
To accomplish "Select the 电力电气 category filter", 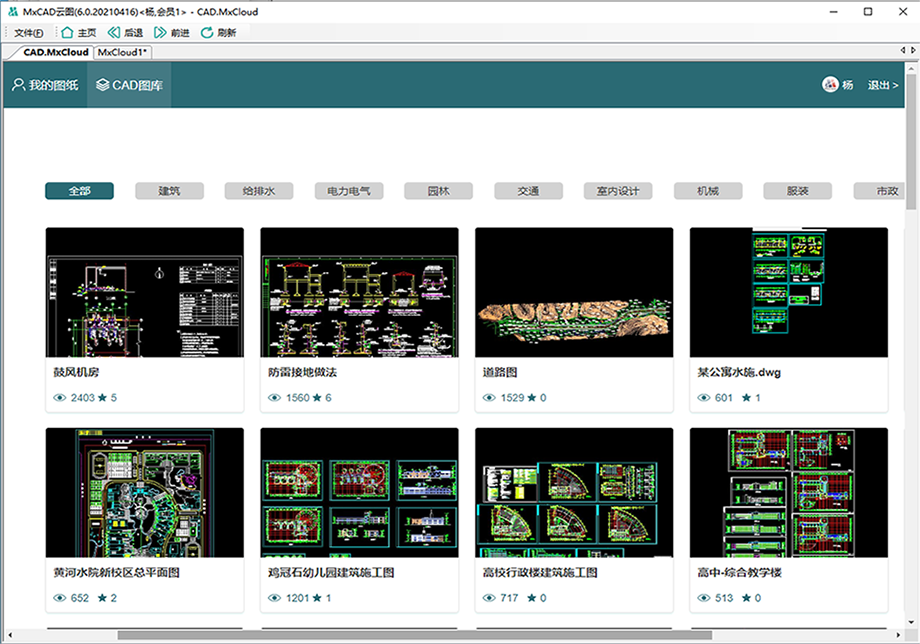I will [348, 191].
